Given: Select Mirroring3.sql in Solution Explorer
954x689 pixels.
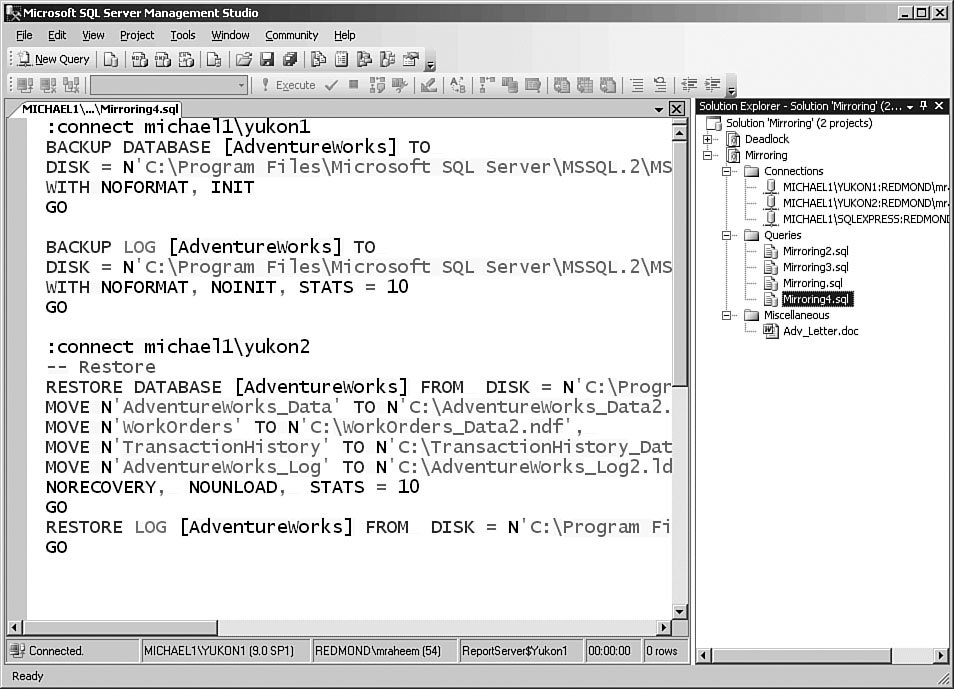Looking at the screenshot, I should pos(815,267).
